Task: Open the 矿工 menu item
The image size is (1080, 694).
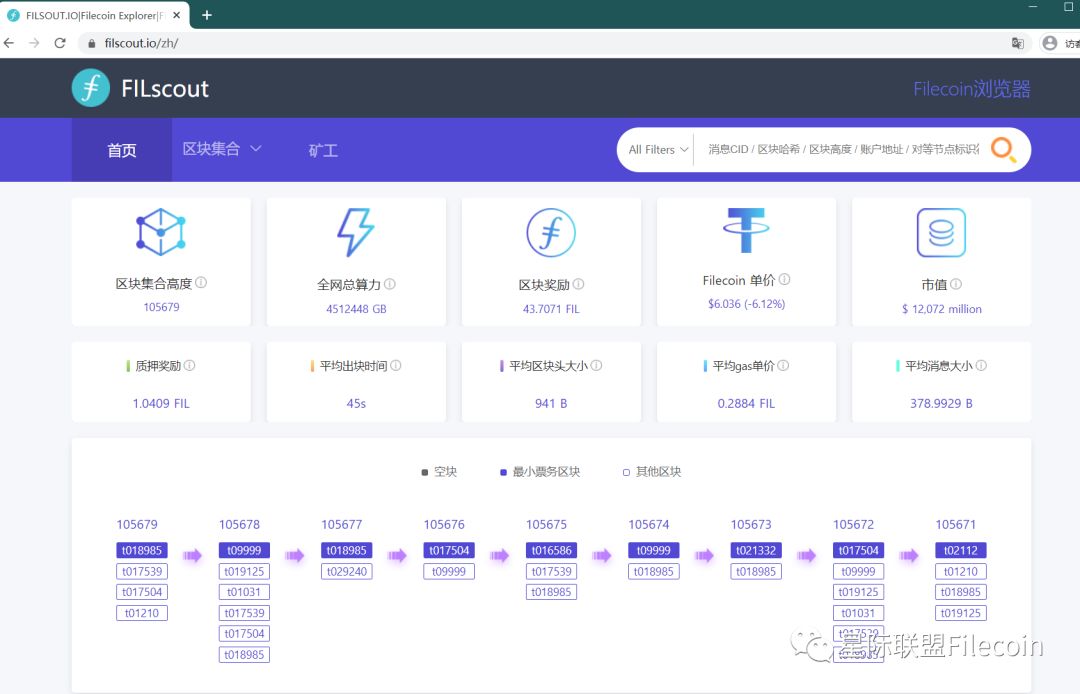Action: [x=323, y=150]
